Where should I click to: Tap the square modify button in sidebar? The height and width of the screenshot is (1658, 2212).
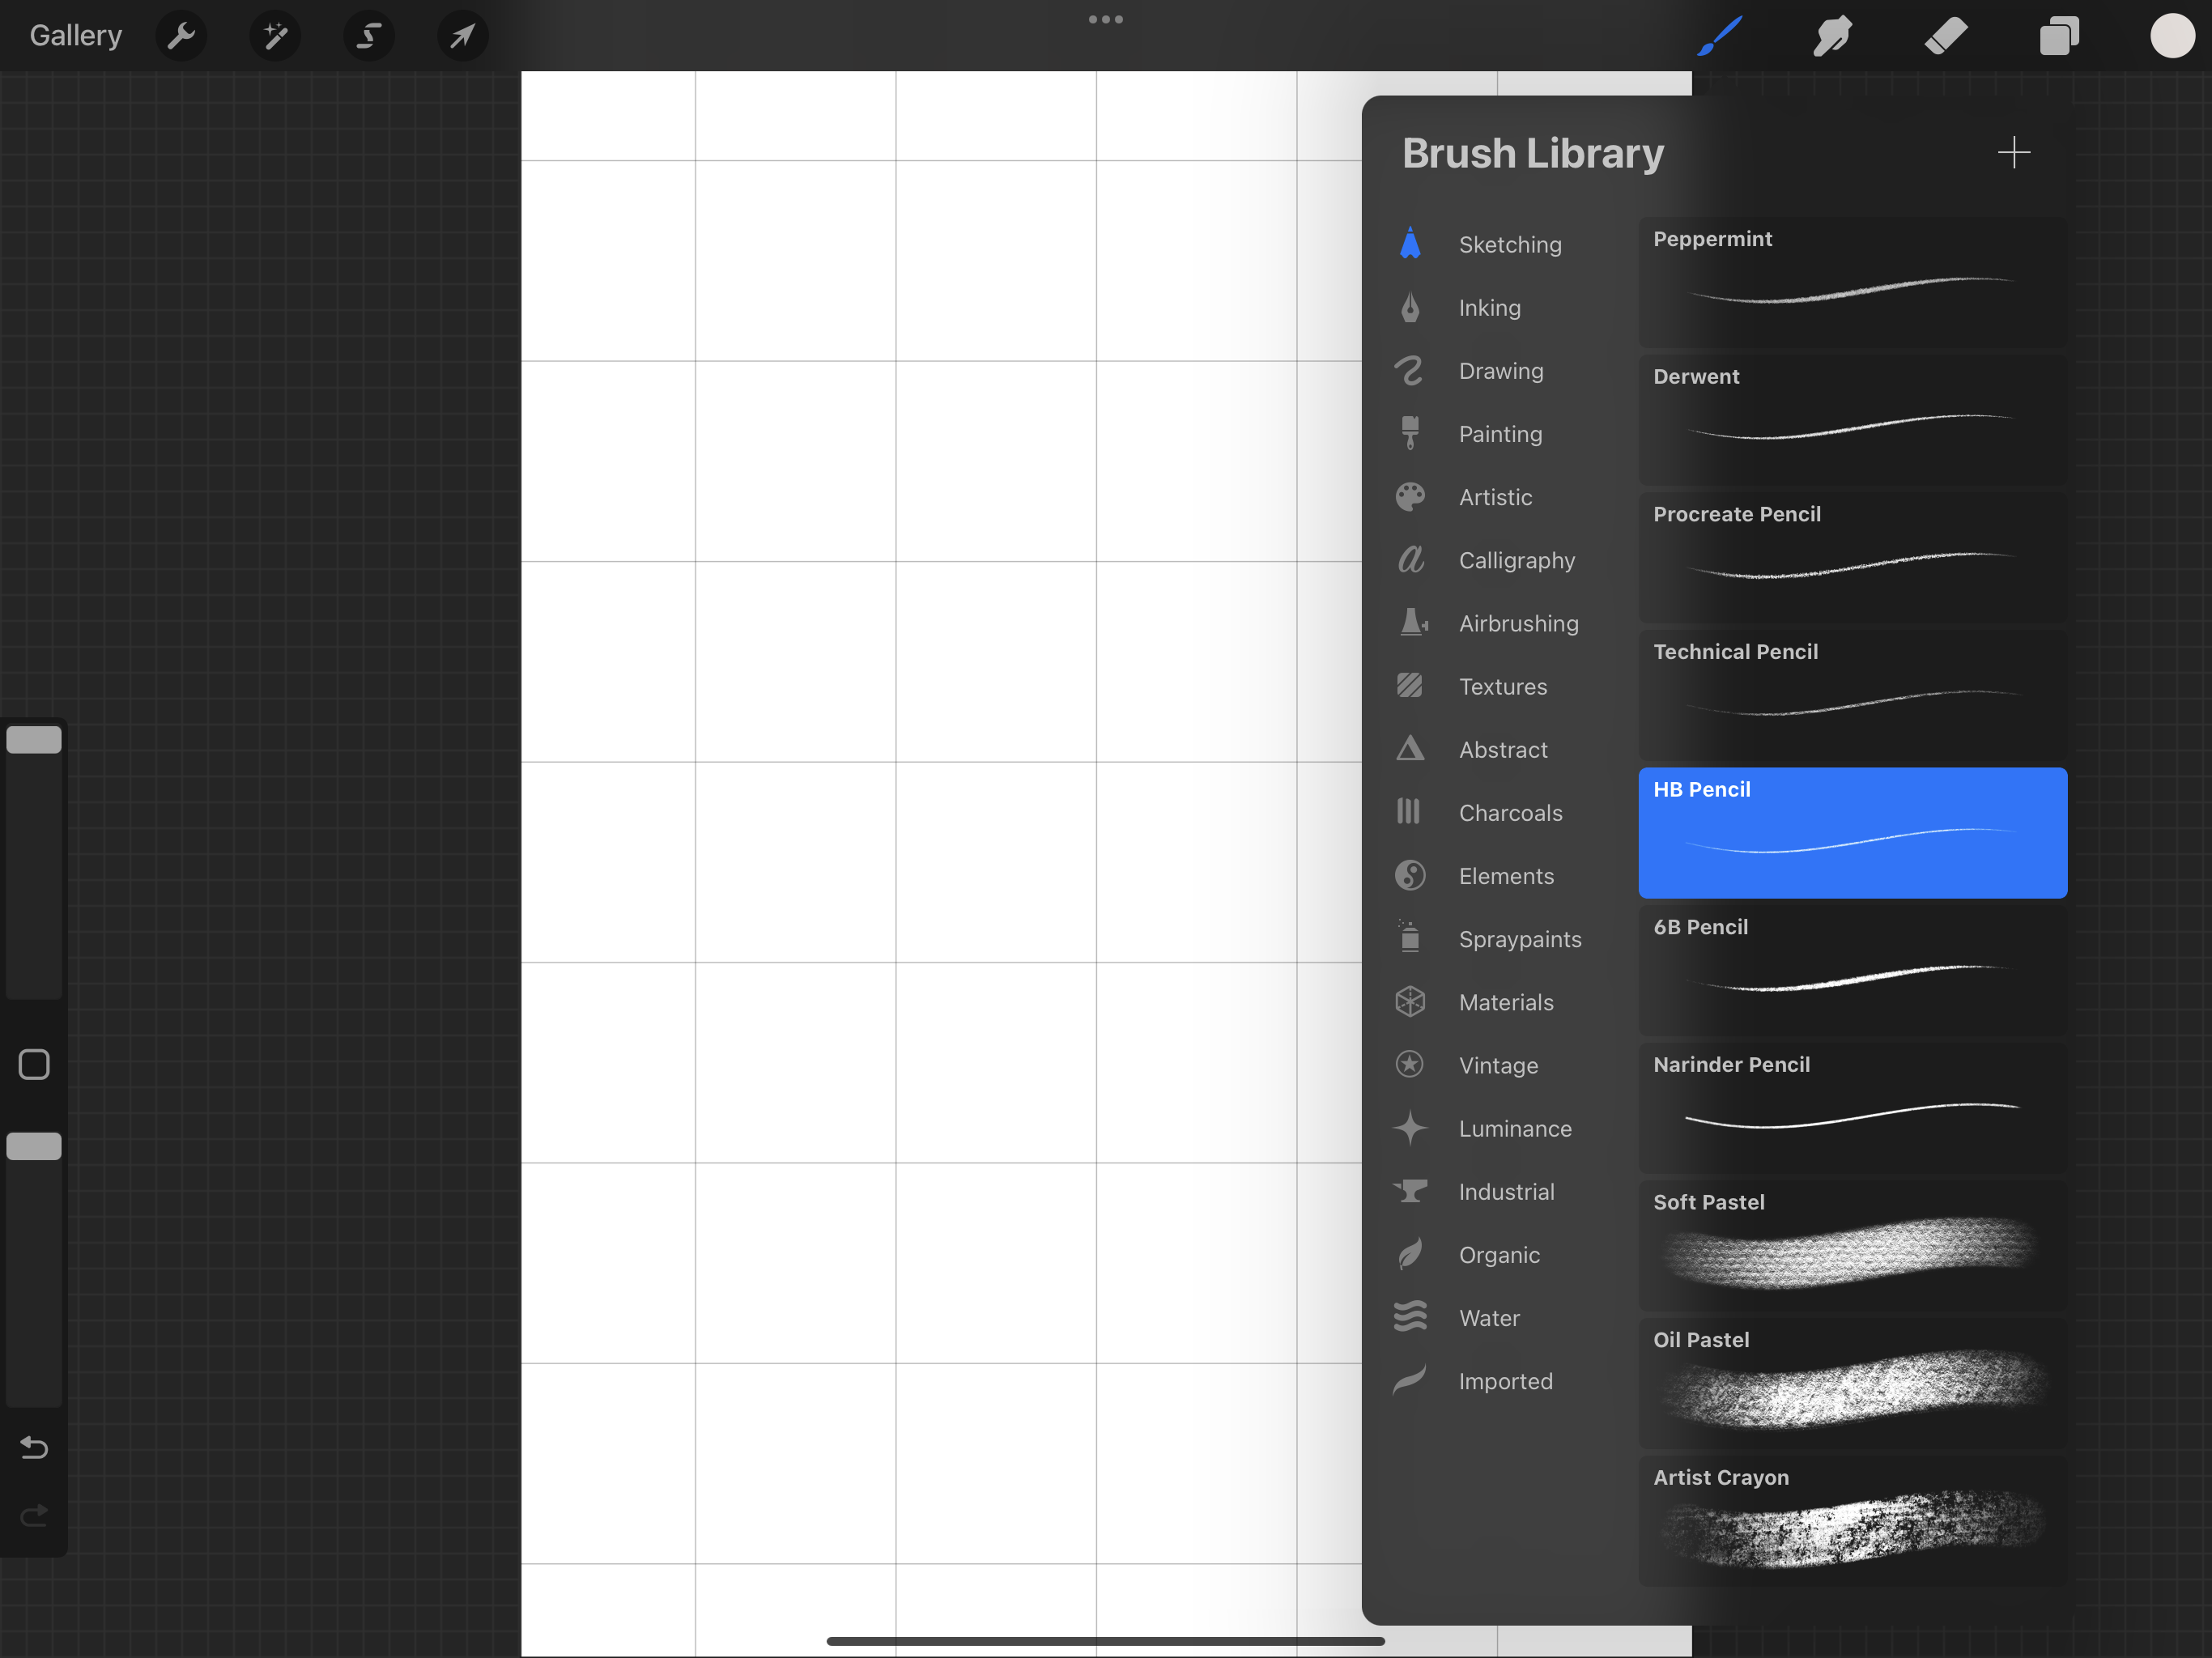coord(34,1065)
